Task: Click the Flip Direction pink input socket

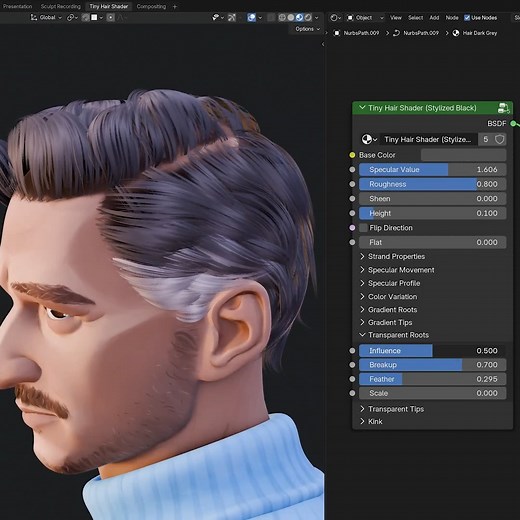Action: [x=352, y=228]
